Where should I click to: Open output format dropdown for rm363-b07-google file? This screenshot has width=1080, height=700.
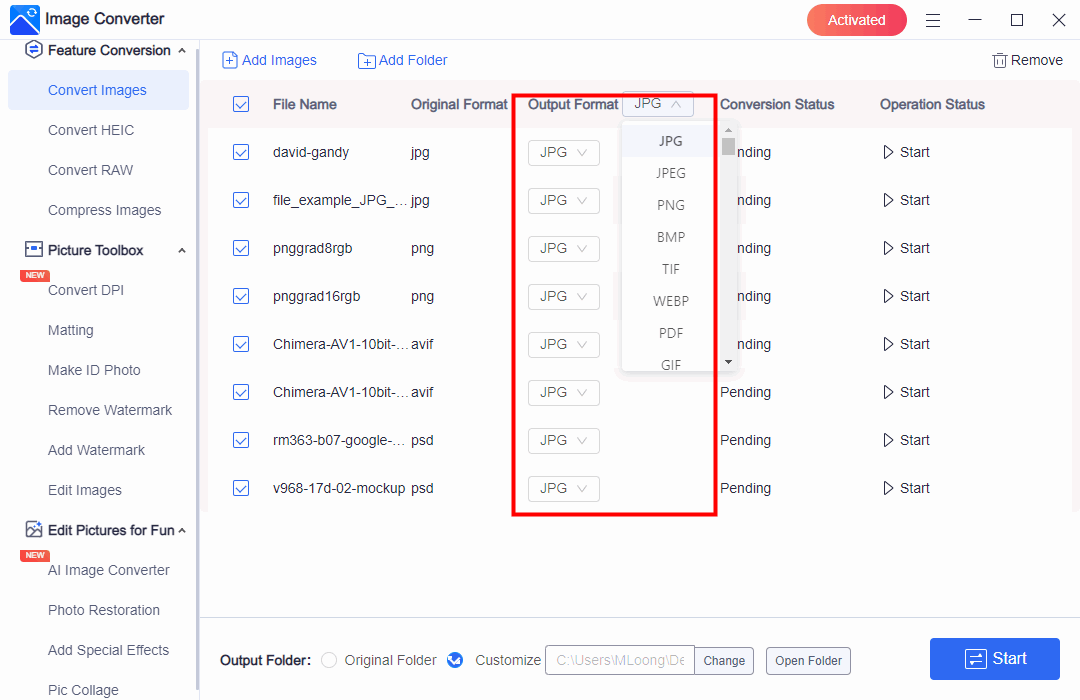tap(564, 440)
